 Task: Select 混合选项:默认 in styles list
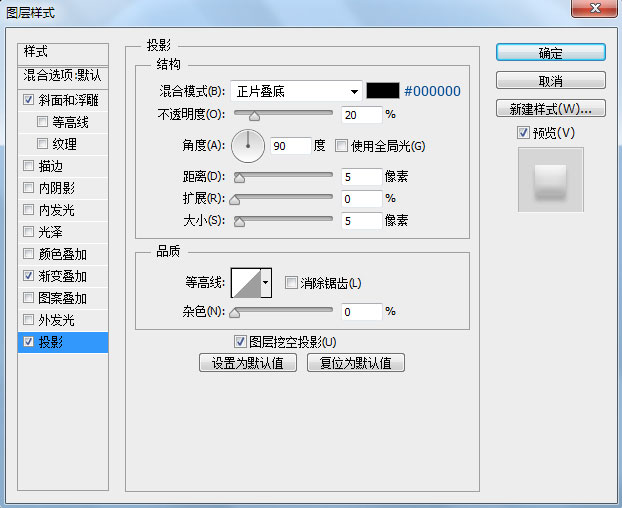click(63, 77)
